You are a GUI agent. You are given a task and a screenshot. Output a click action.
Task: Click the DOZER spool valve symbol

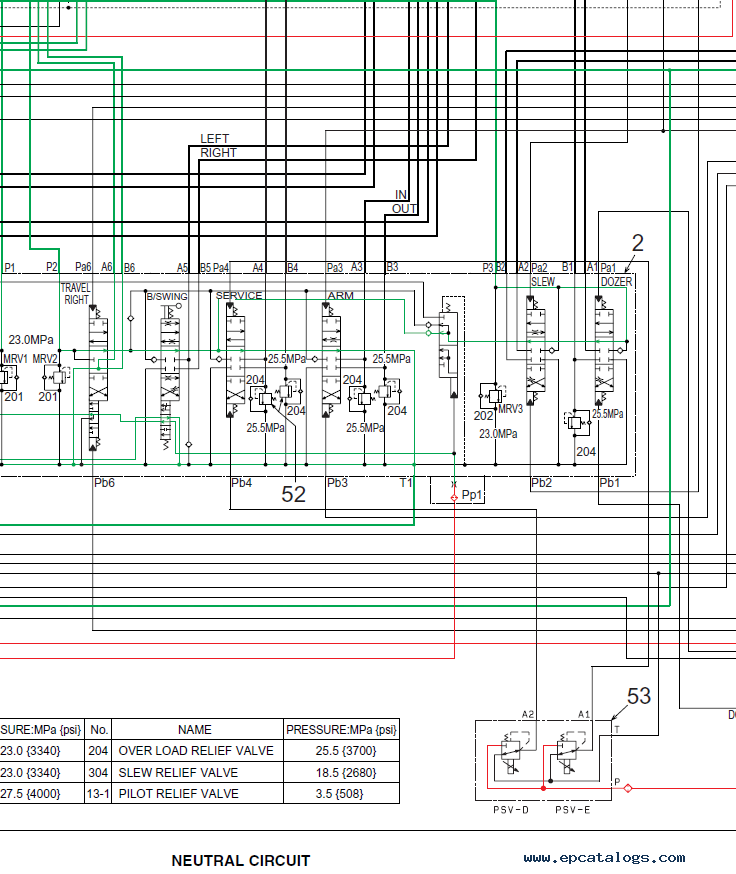604,350
